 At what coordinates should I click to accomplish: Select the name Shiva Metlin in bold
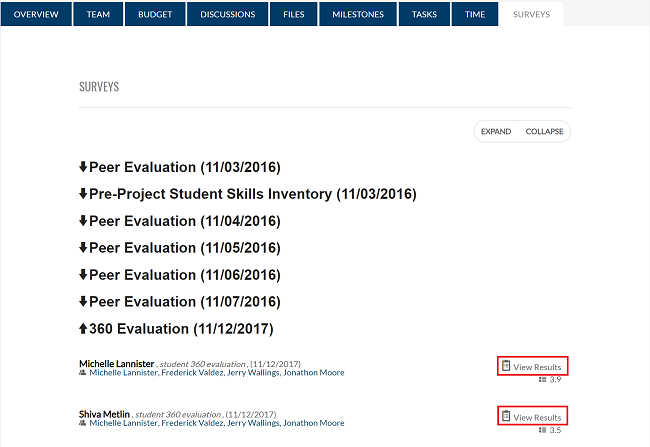104,414
